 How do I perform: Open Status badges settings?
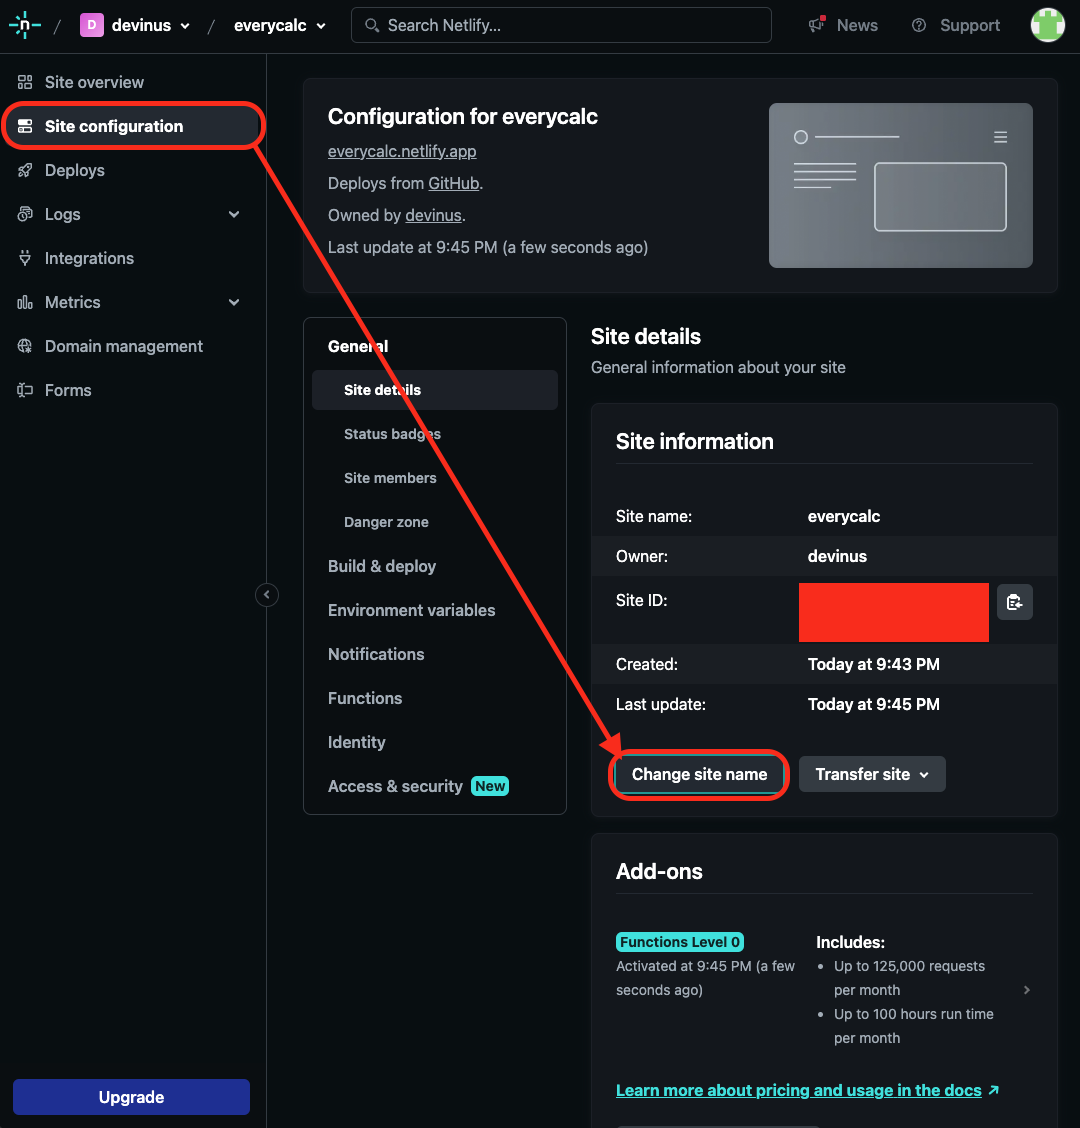pos(392,434)
